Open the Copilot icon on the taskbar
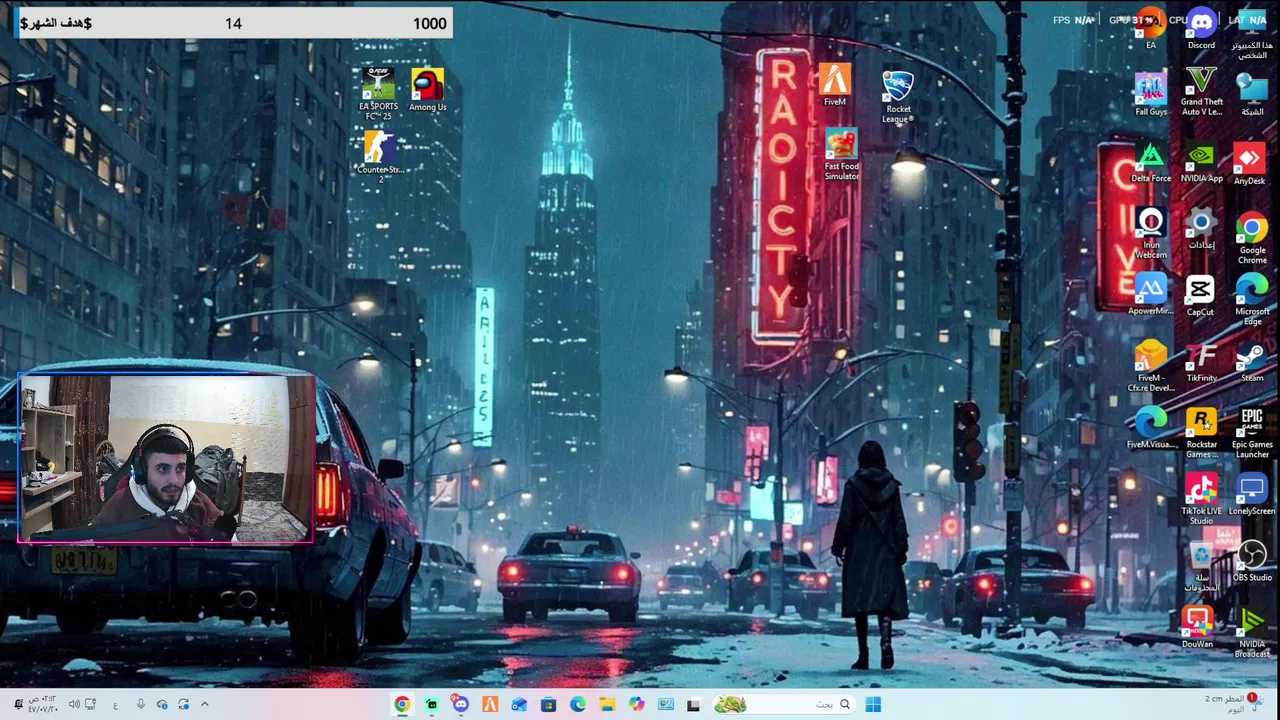Screen dimensions: 1280x720 point(636,705)
